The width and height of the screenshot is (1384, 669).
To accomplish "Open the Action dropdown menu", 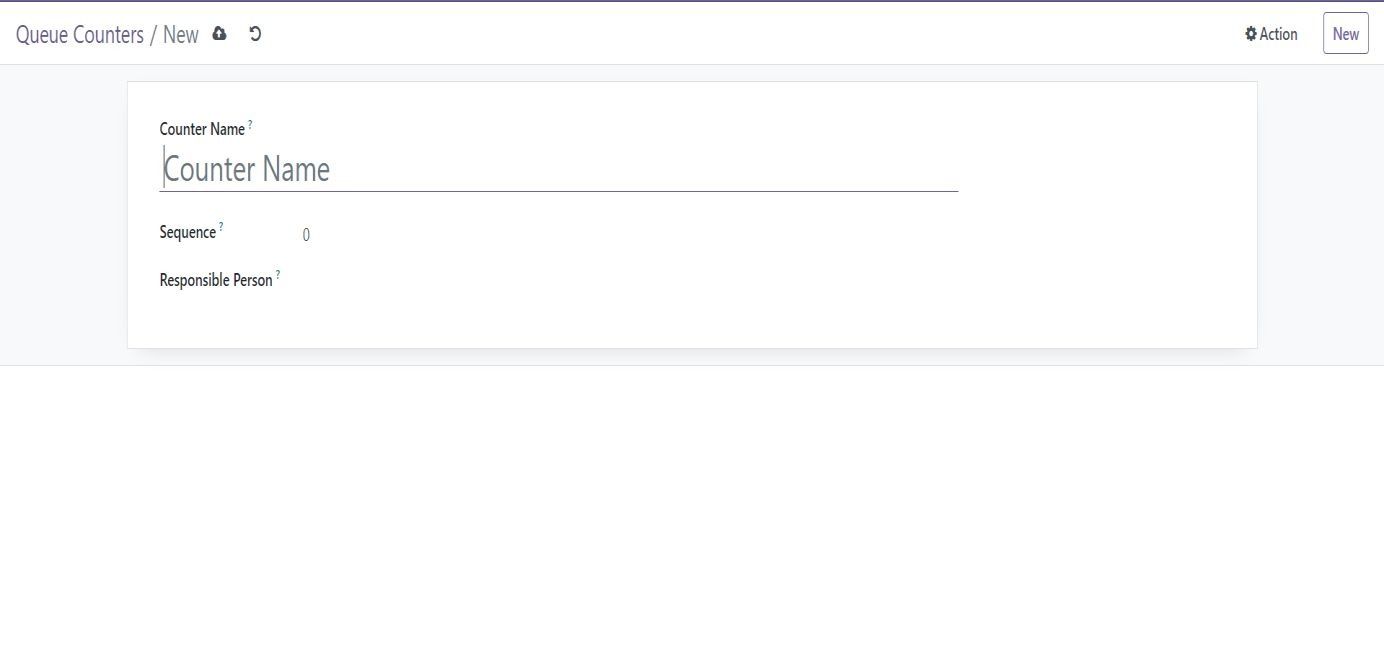I will pyautogui.click(x=1271, y=34).
